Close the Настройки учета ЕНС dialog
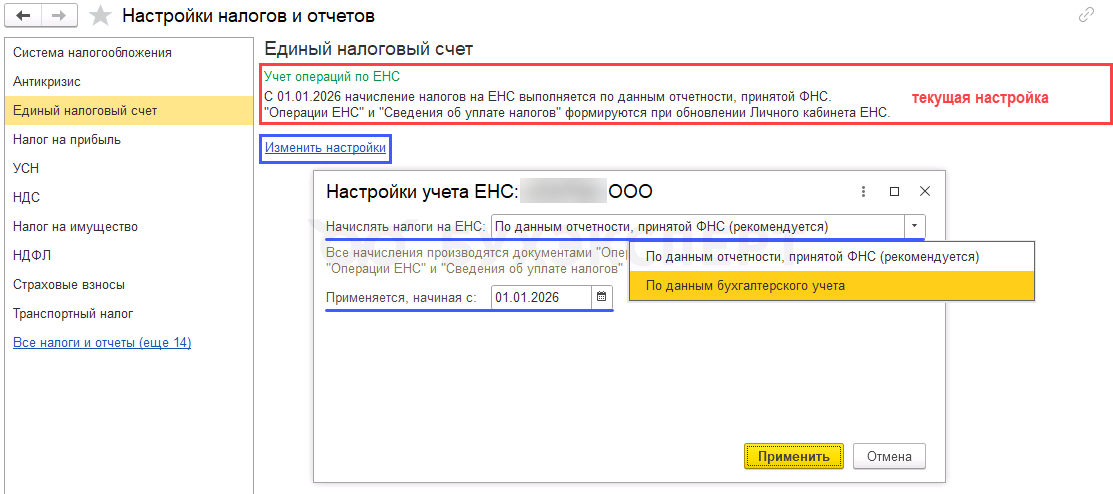The height and width of the screenshot is (494, 1113). [x=924, y=192]
